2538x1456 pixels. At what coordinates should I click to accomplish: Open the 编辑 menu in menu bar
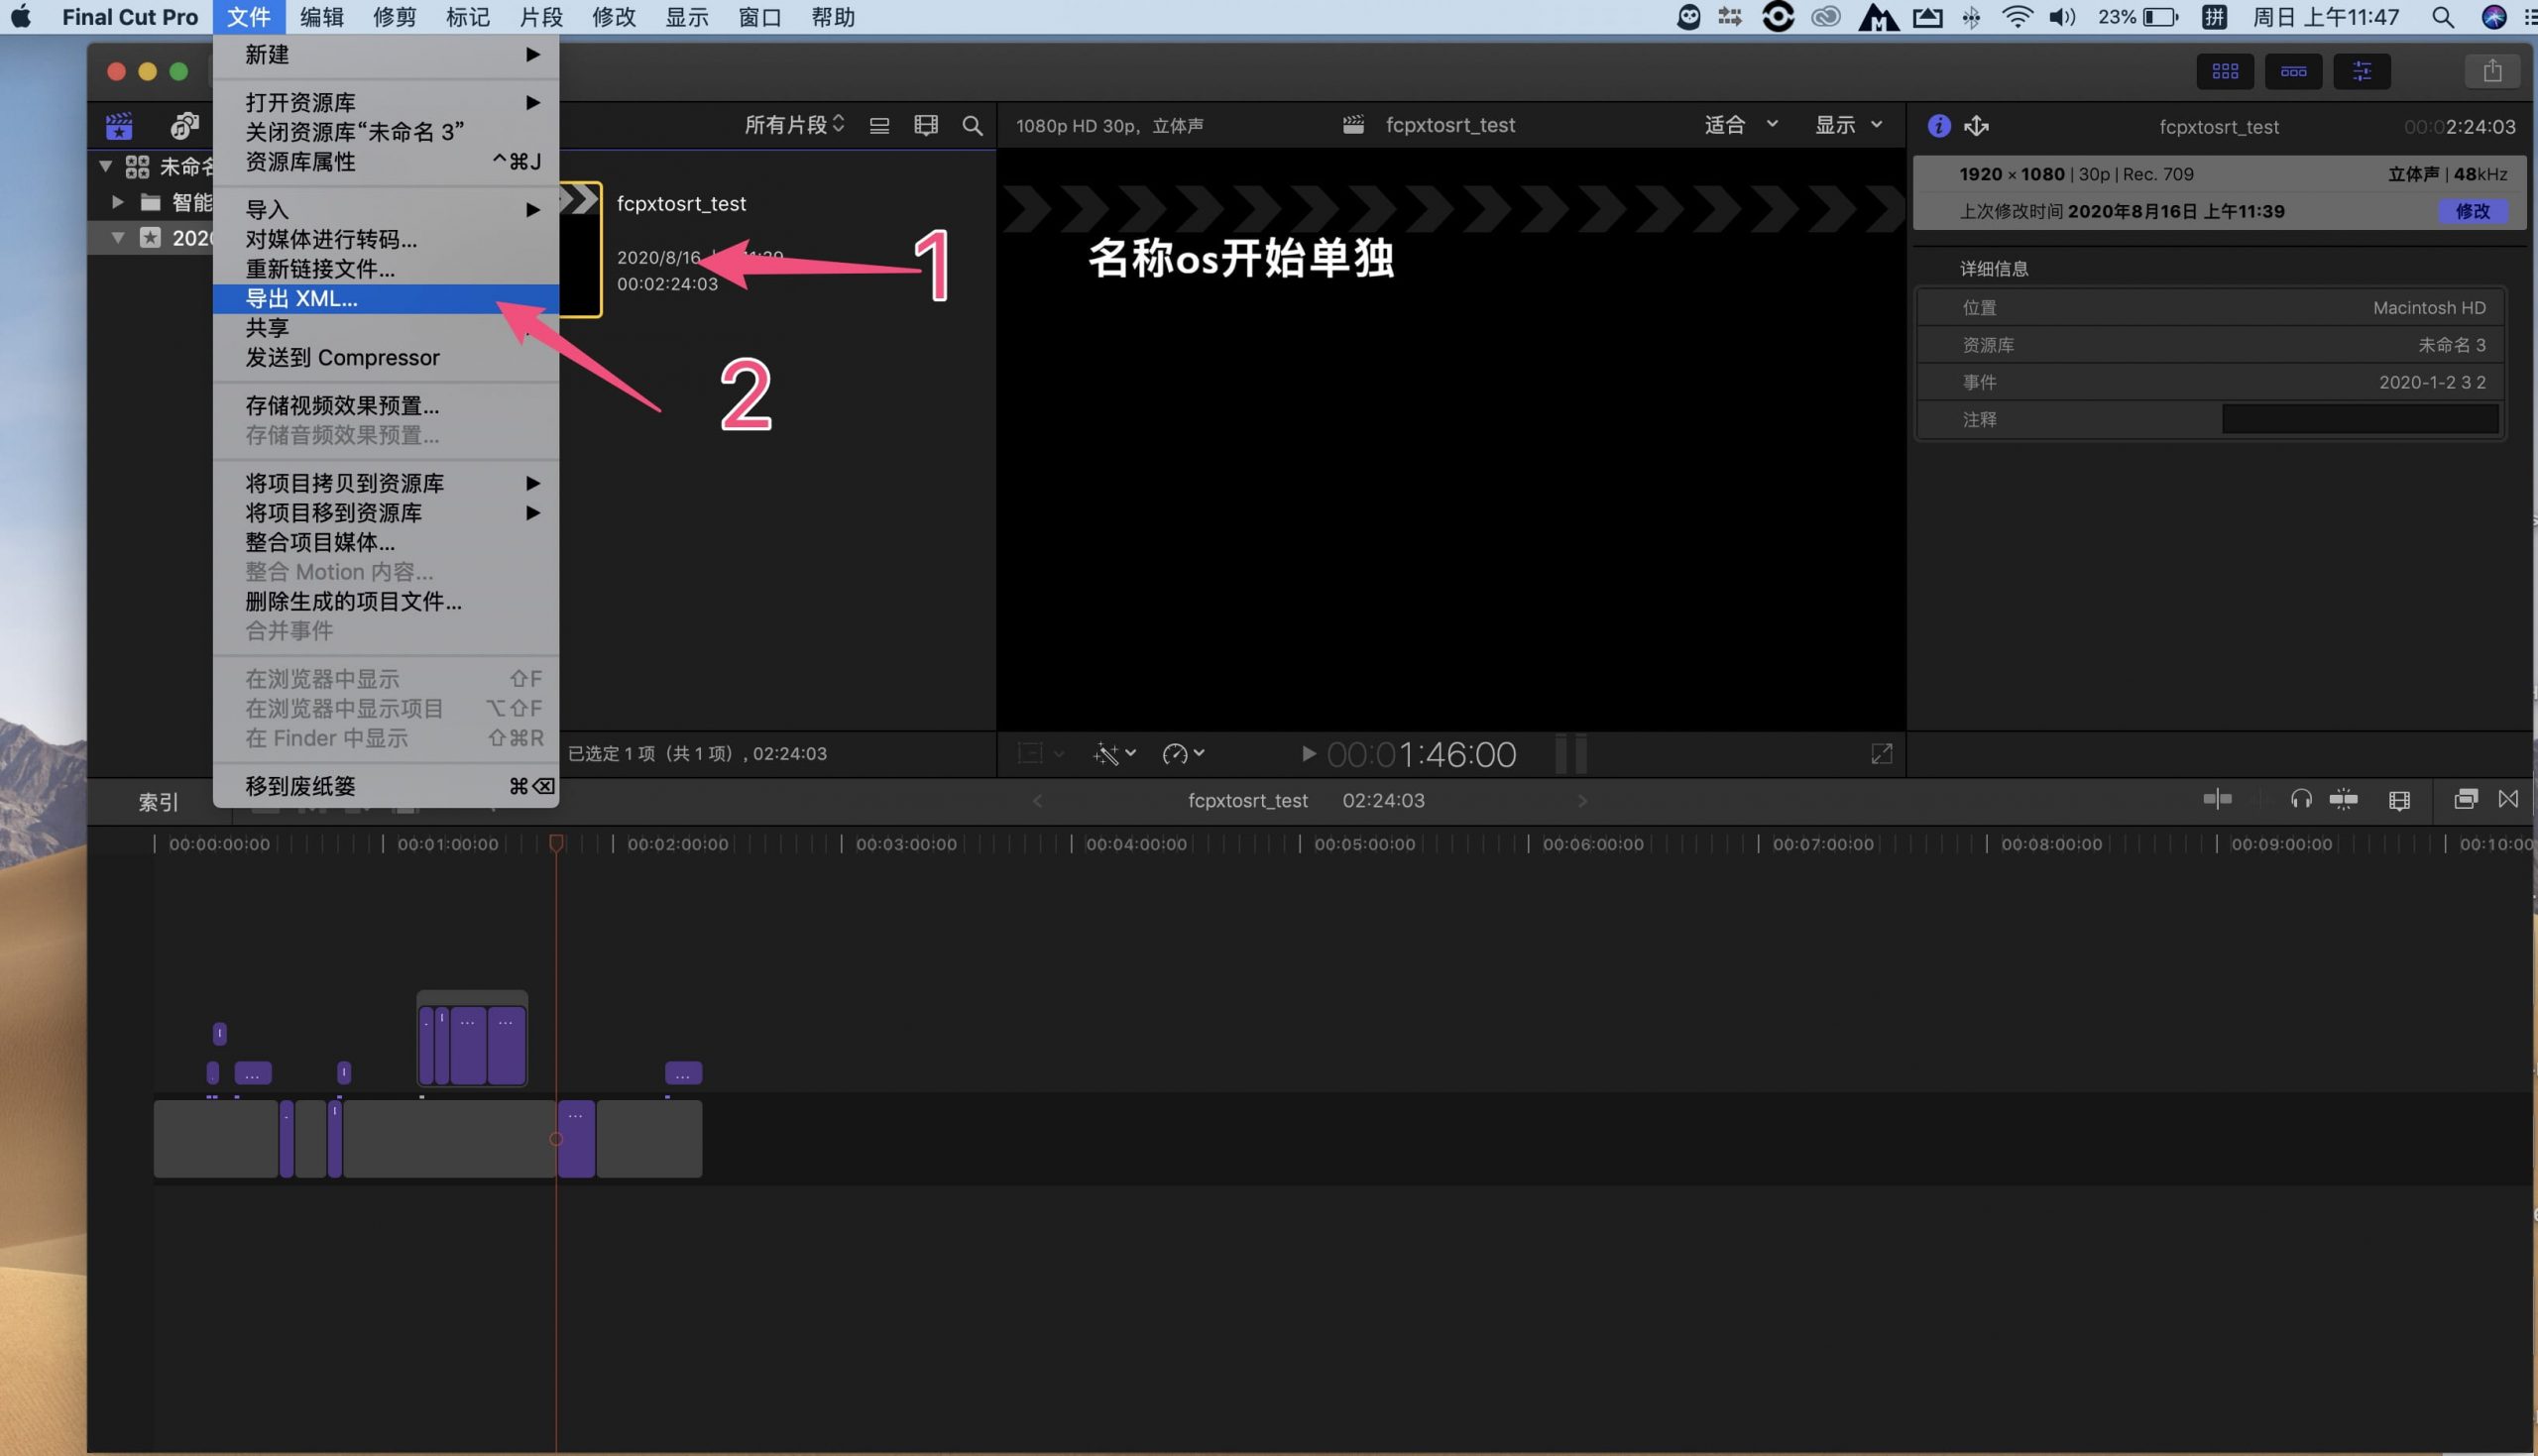[321, 17]
